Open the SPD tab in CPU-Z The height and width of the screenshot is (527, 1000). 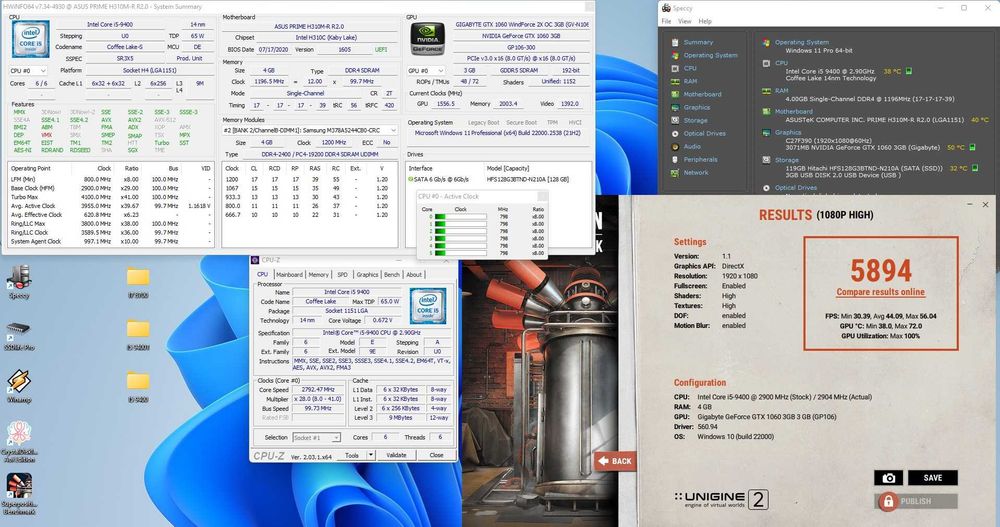coord(342,274)
